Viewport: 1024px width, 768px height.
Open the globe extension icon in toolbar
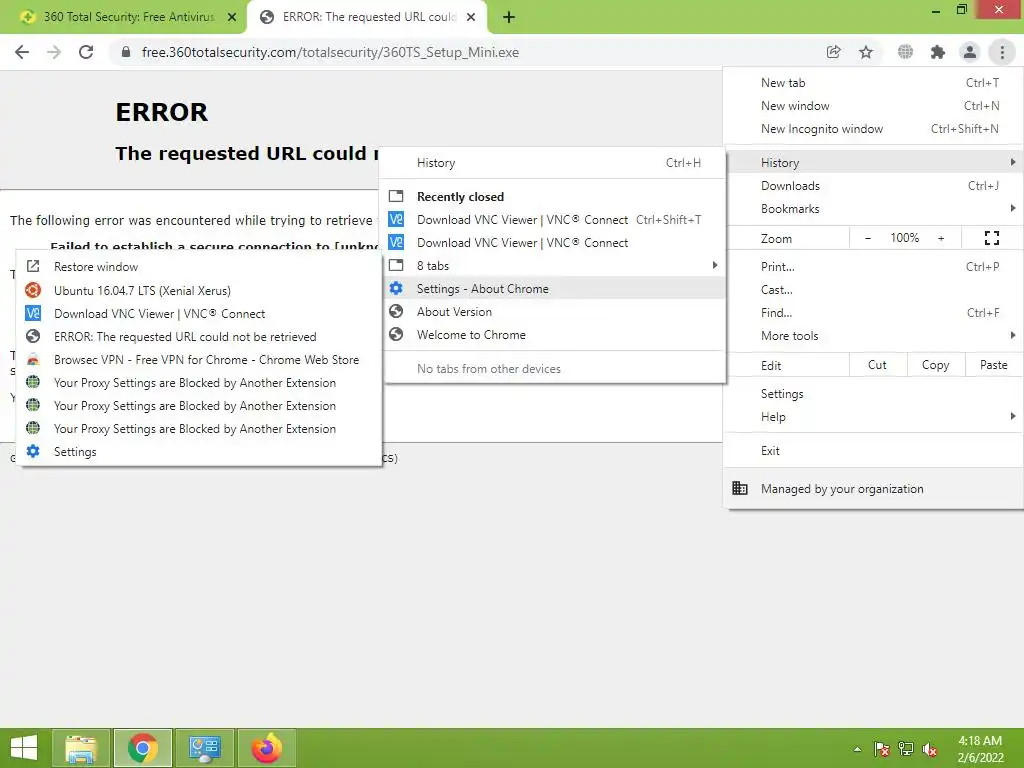point(905,52)
